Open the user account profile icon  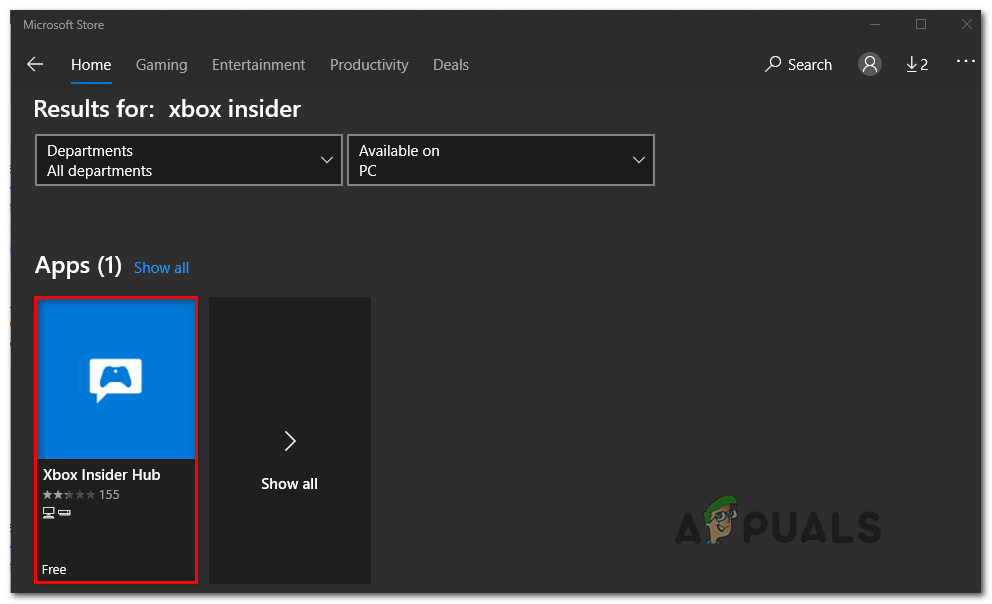click(x=870, y=64)
